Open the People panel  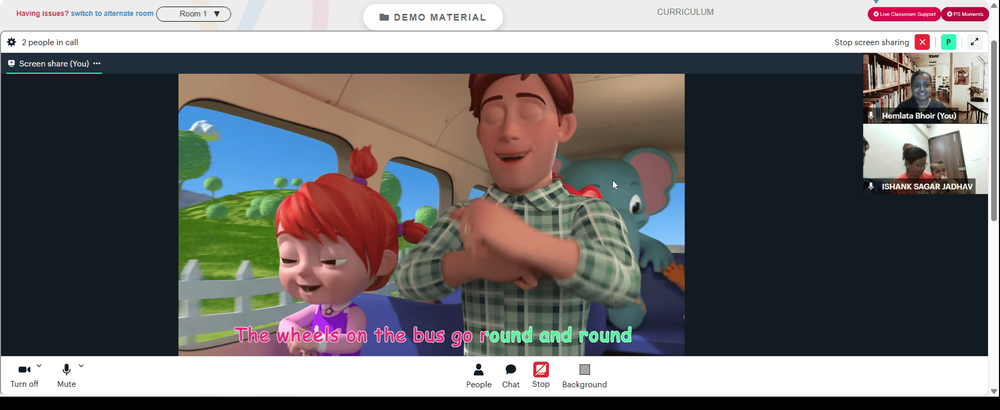[478, 376]
